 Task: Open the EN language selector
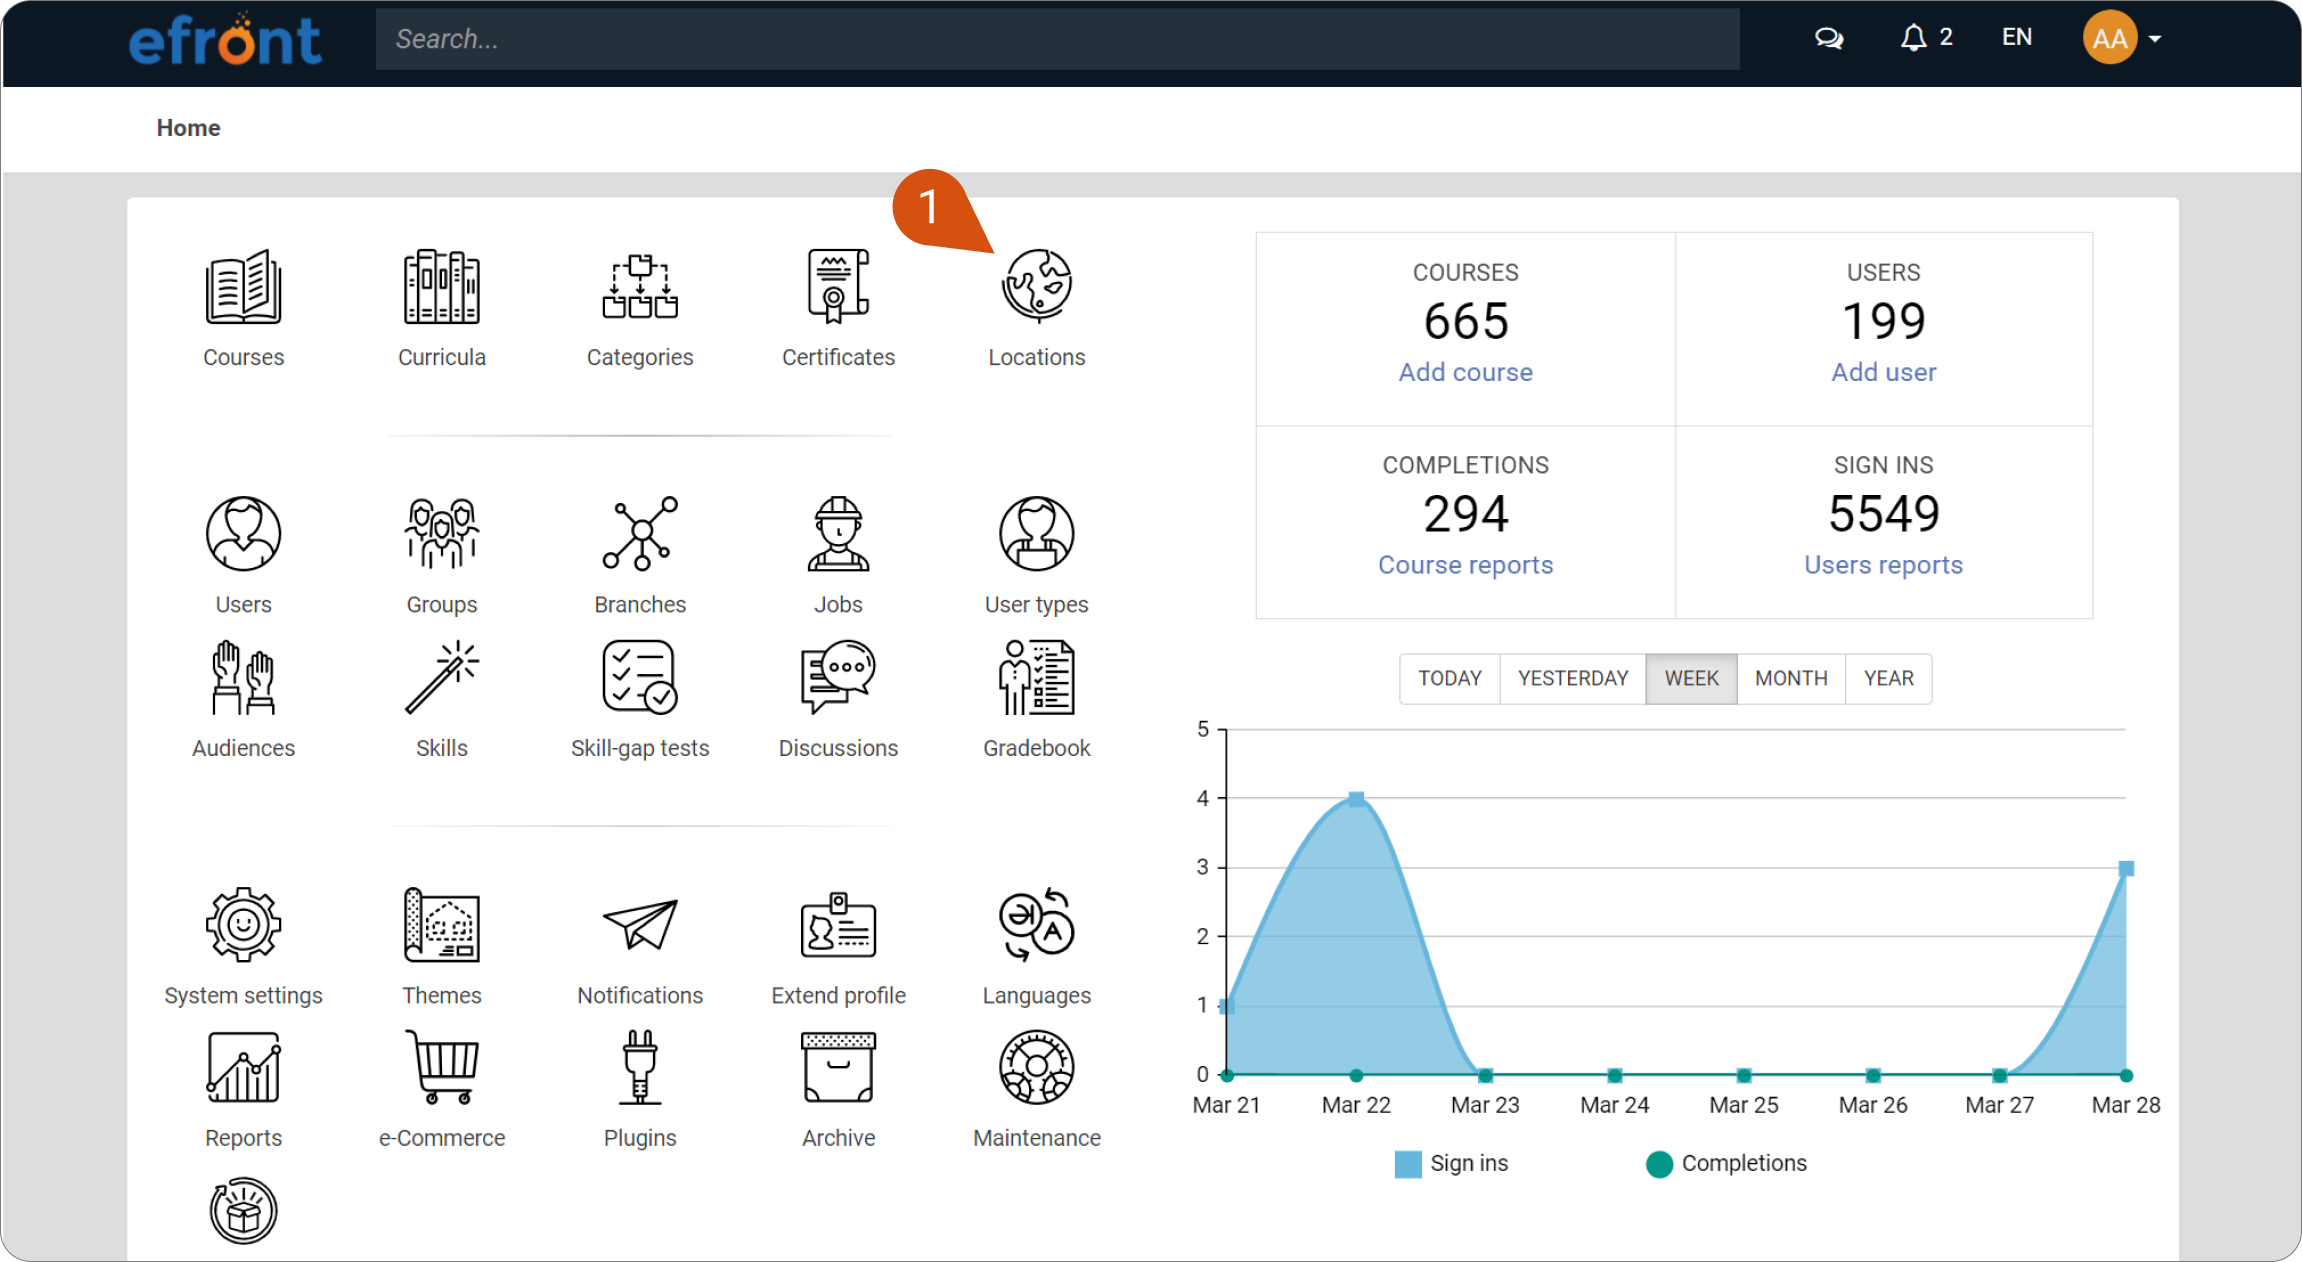click(2016, 38)
